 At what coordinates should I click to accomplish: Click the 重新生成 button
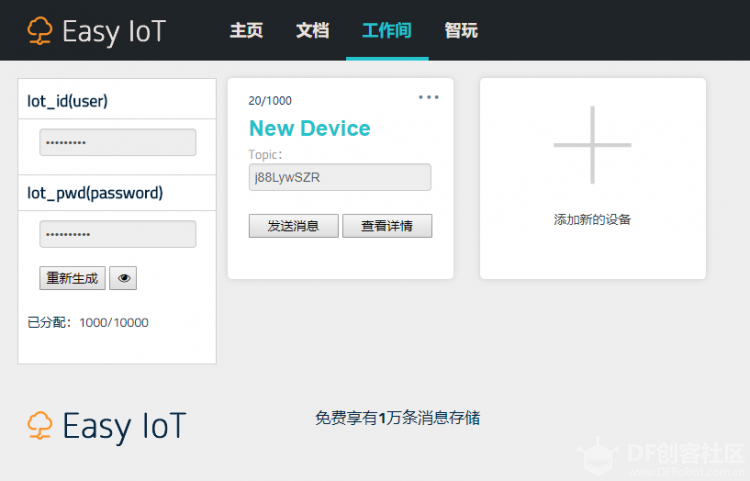pos(72,278)
